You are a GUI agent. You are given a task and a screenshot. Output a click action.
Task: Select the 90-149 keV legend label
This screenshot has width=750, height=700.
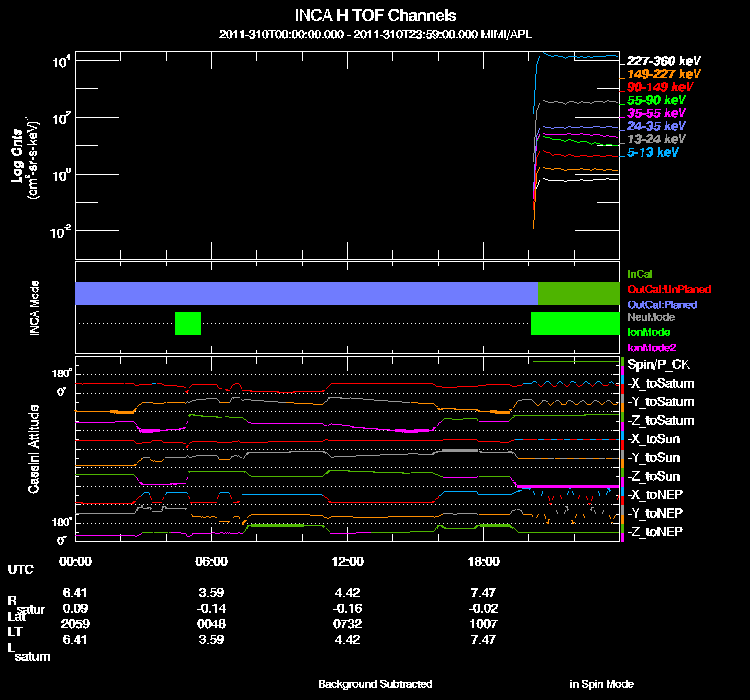coord(660,87)
